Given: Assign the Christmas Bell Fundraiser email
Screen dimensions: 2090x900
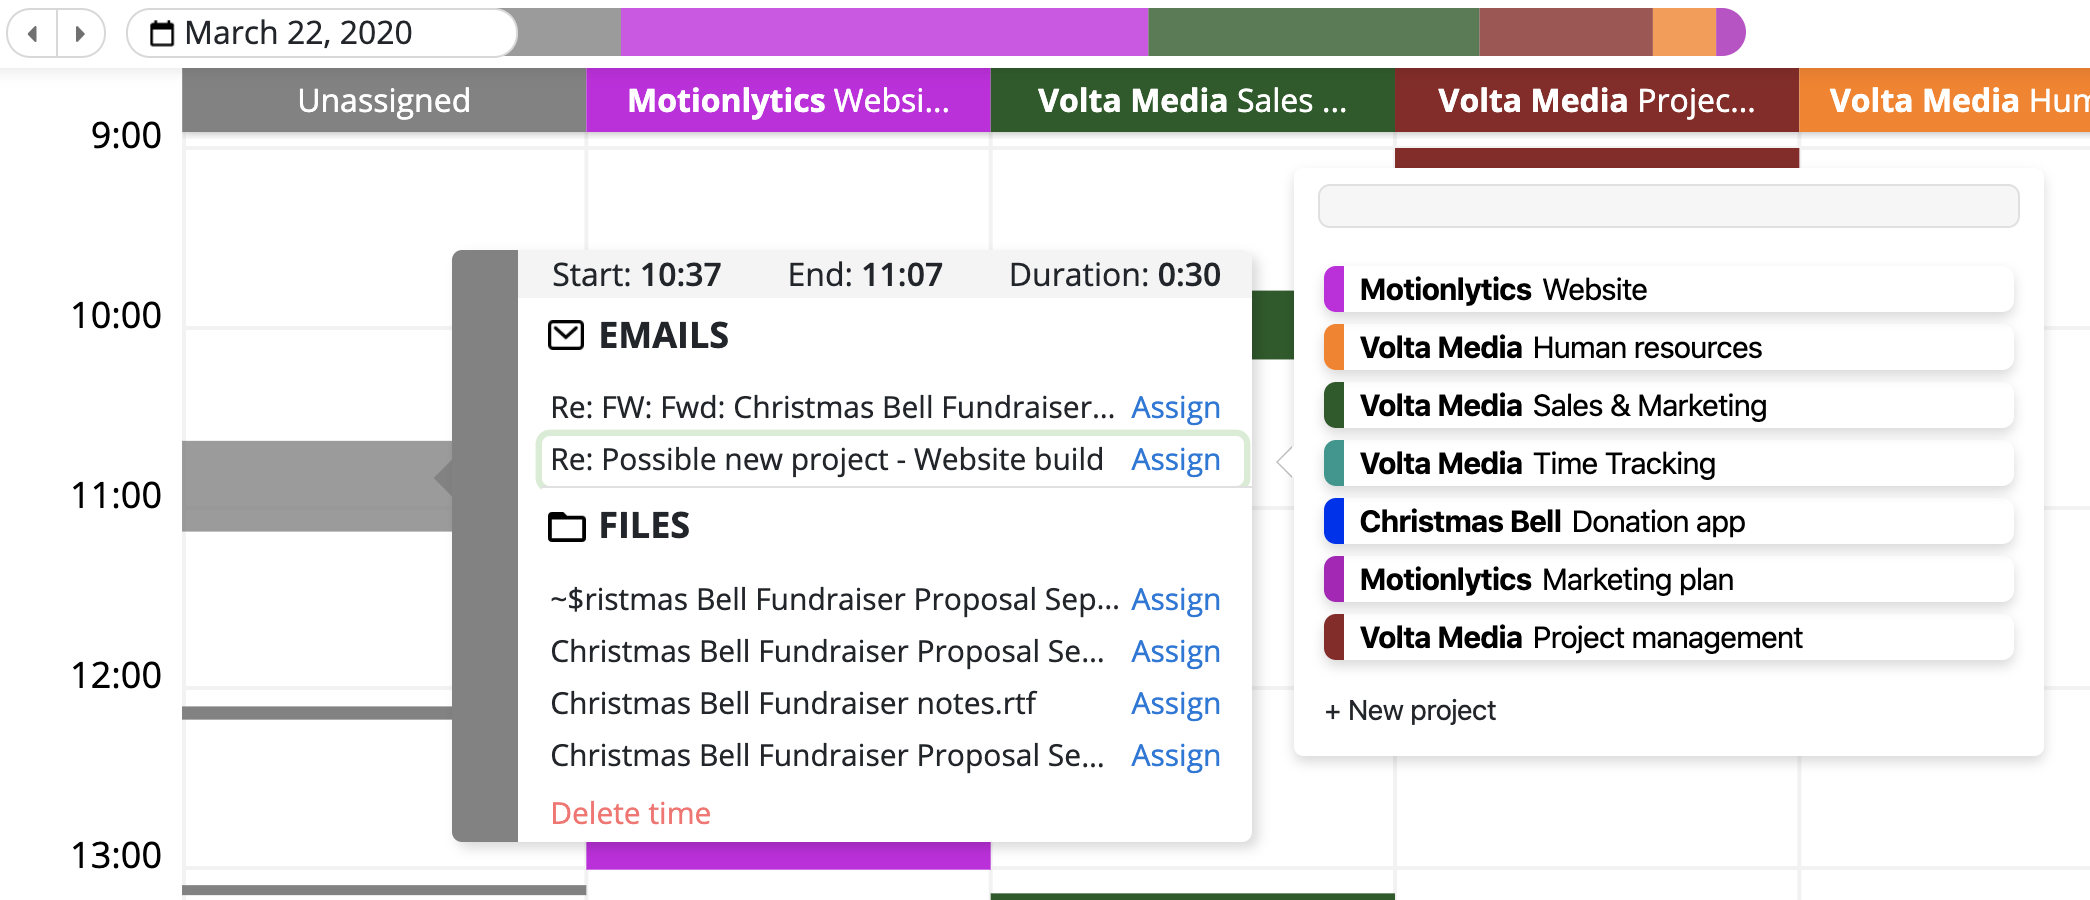Looking at the screenshot, I should [x=1175, y=407].
